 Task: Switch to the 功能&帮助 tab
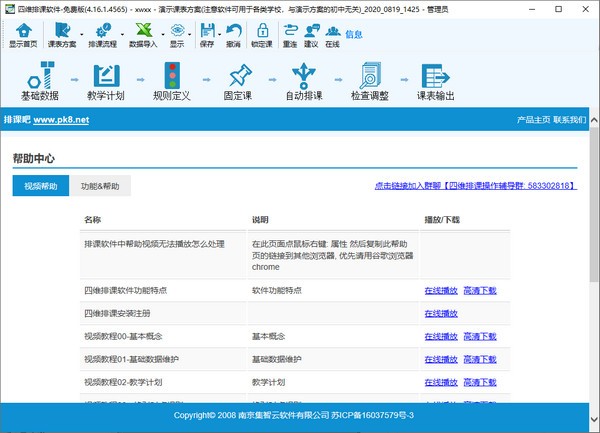click(100, 186)
